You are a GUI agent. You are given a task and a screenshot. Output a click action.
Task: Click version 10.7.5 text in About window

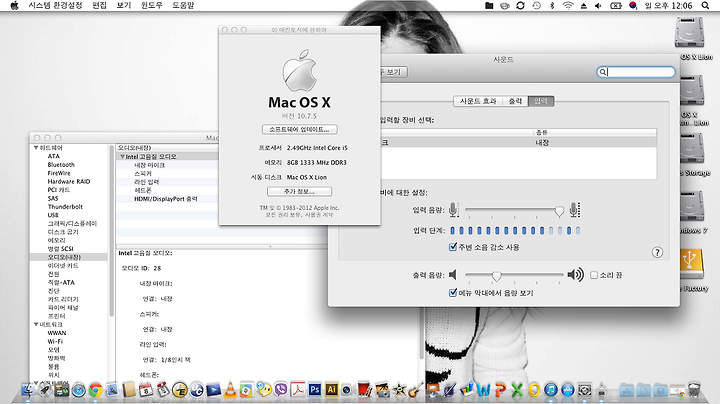pyautogui.click(x=299, y=116)
